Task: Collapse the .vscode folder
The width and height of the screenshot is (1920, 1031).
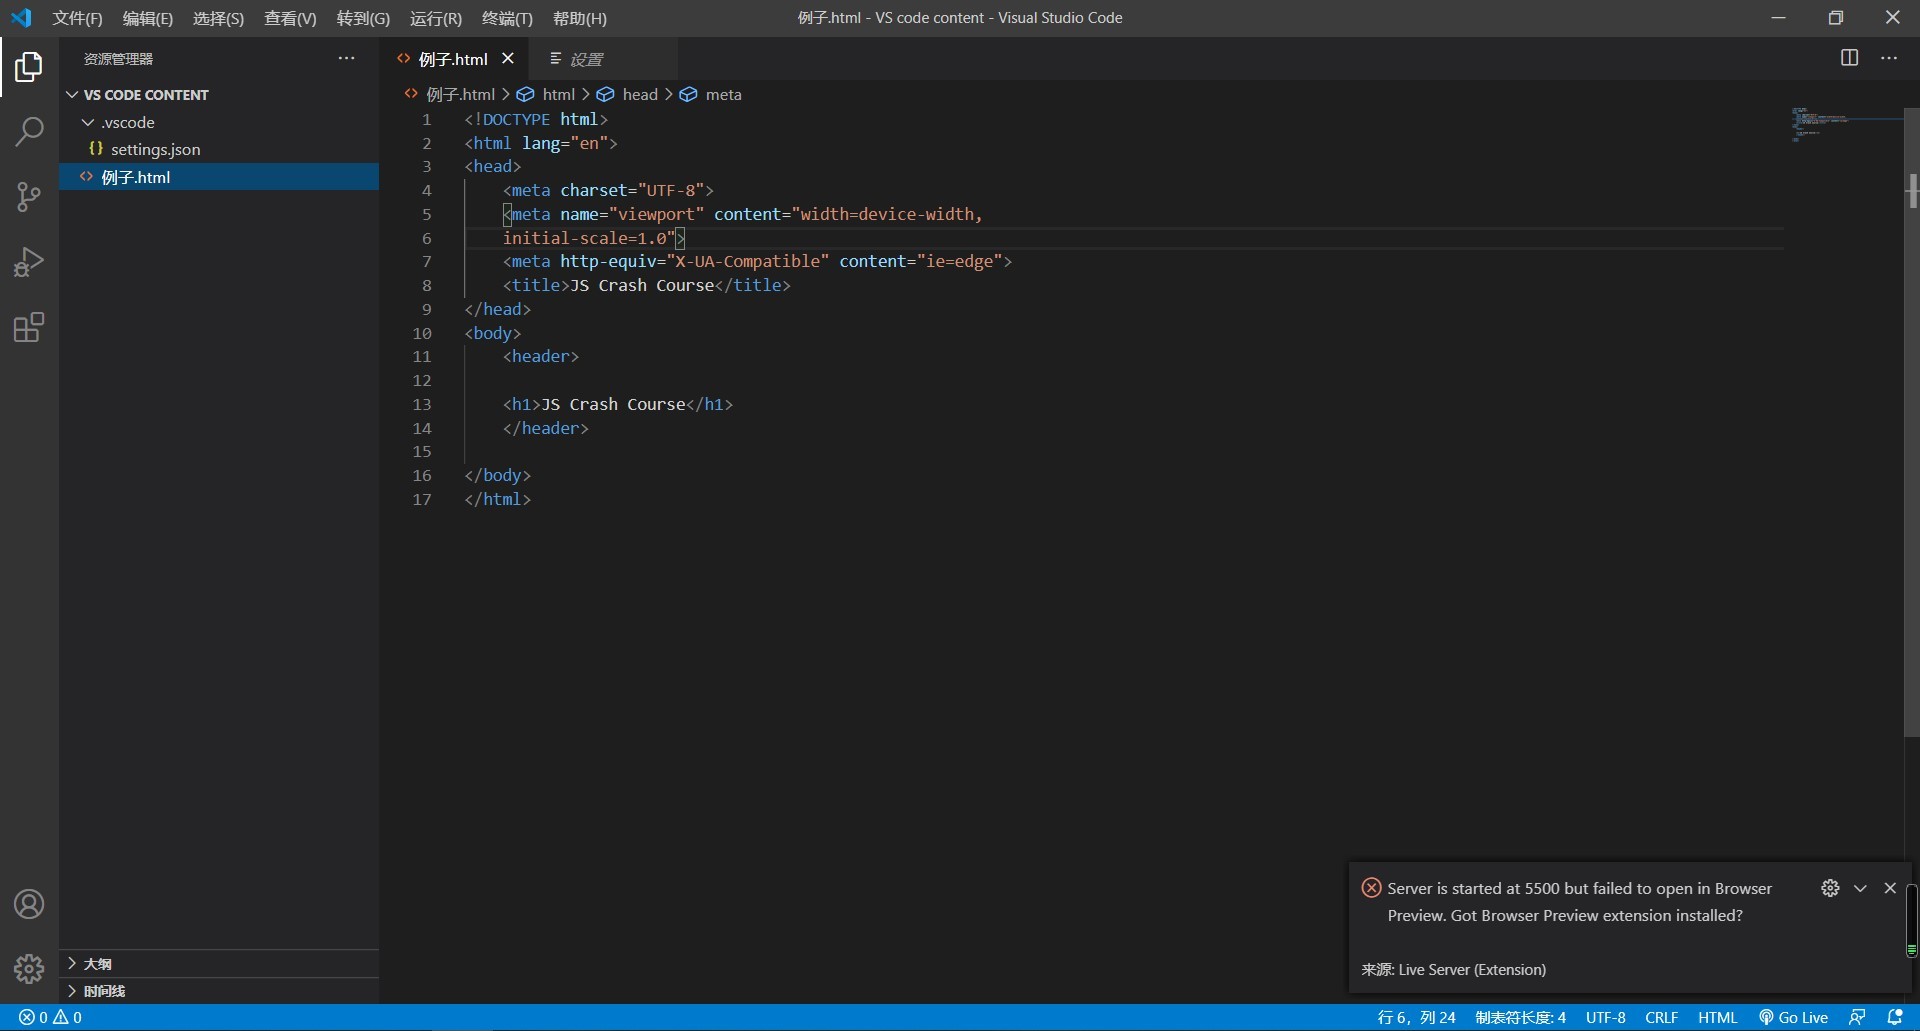Action: coord(88,122)
